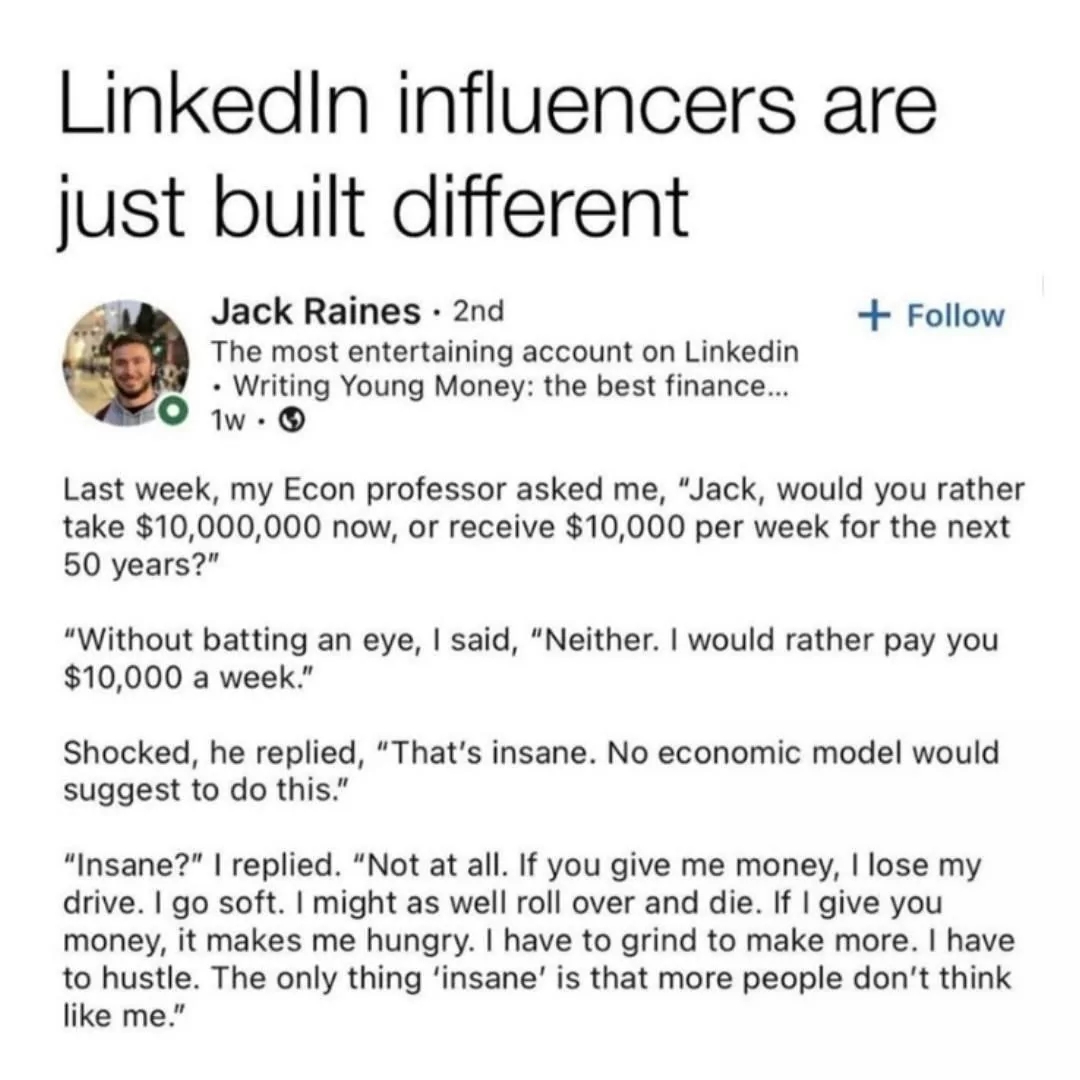
Task: Select the paragraph starting 'Last week, my Econ professor'
Action: pos(543,527)
